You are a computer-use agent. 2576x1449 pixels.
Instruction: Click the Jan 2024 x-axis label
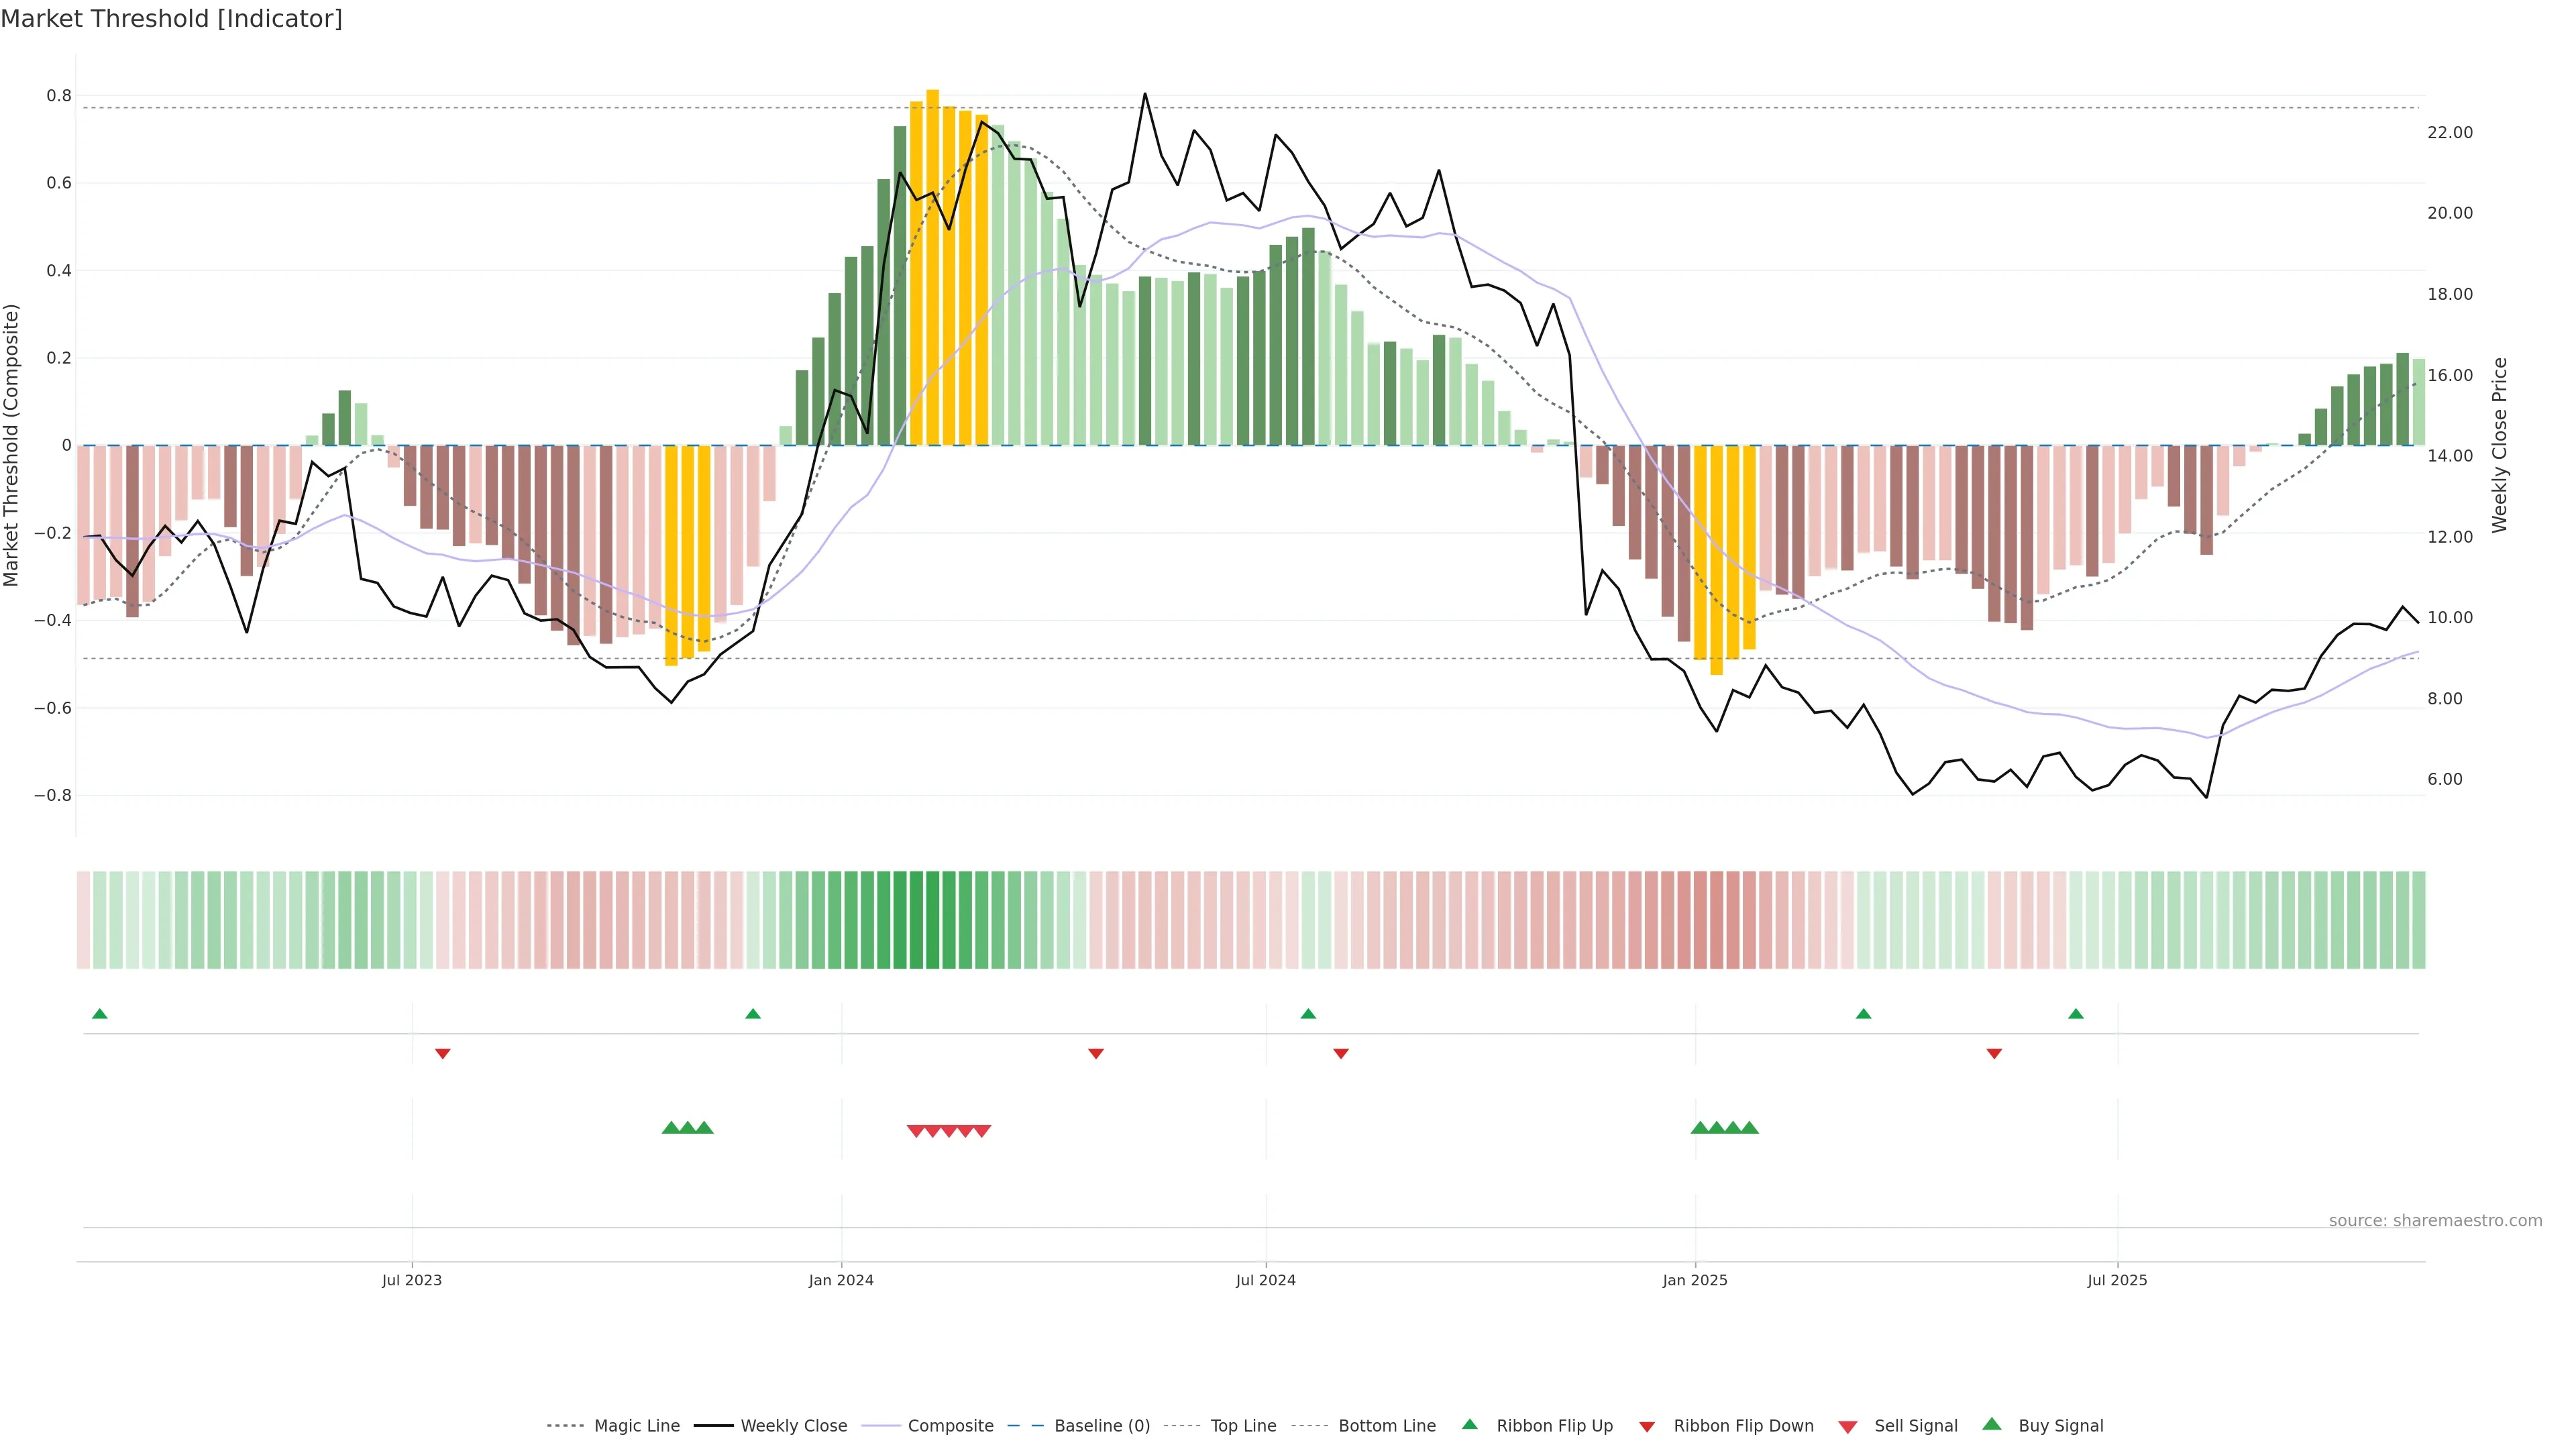click(841, 1280)
